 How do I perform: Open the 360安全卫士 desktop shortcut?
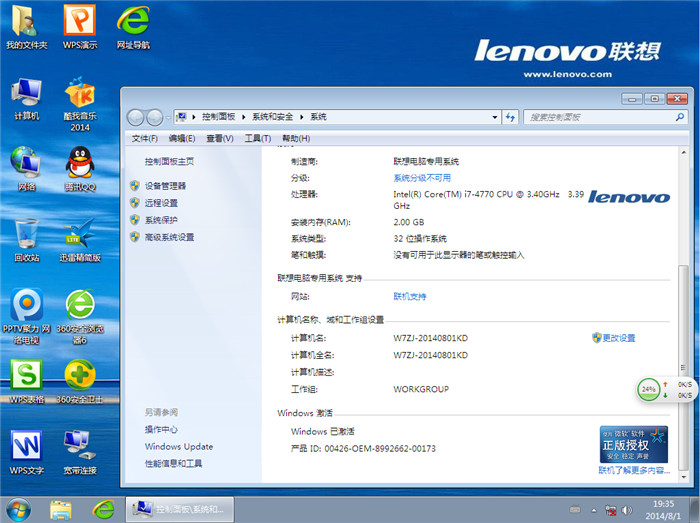coord(79,378)
